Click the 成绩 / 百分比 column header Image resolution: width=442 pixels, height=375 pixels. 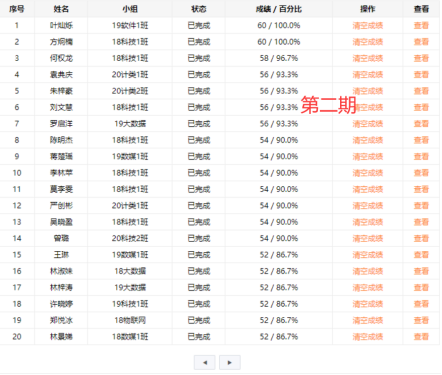[279, 9]
